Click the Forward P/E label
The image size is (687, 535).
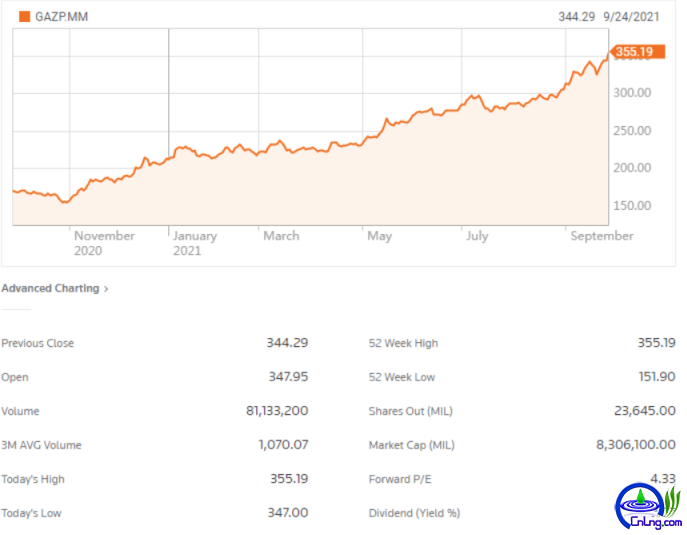click(x=400, y=479)
